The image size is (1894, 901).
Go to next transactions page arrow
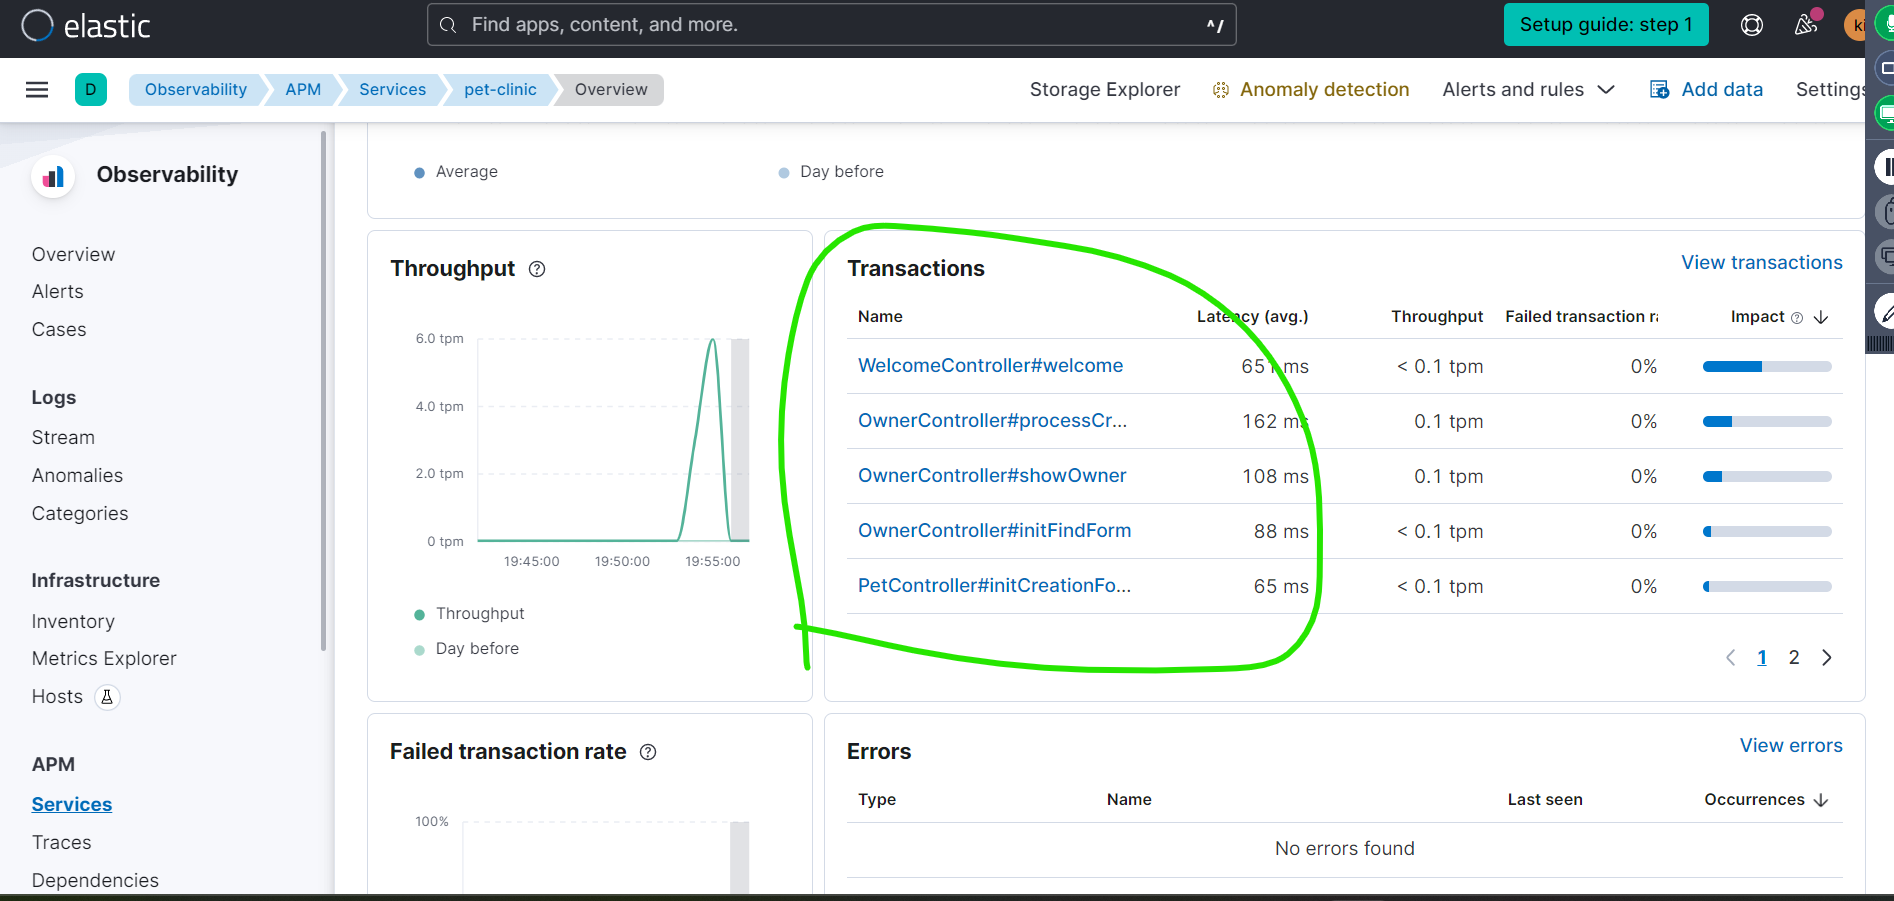(x=1826, y=658)
